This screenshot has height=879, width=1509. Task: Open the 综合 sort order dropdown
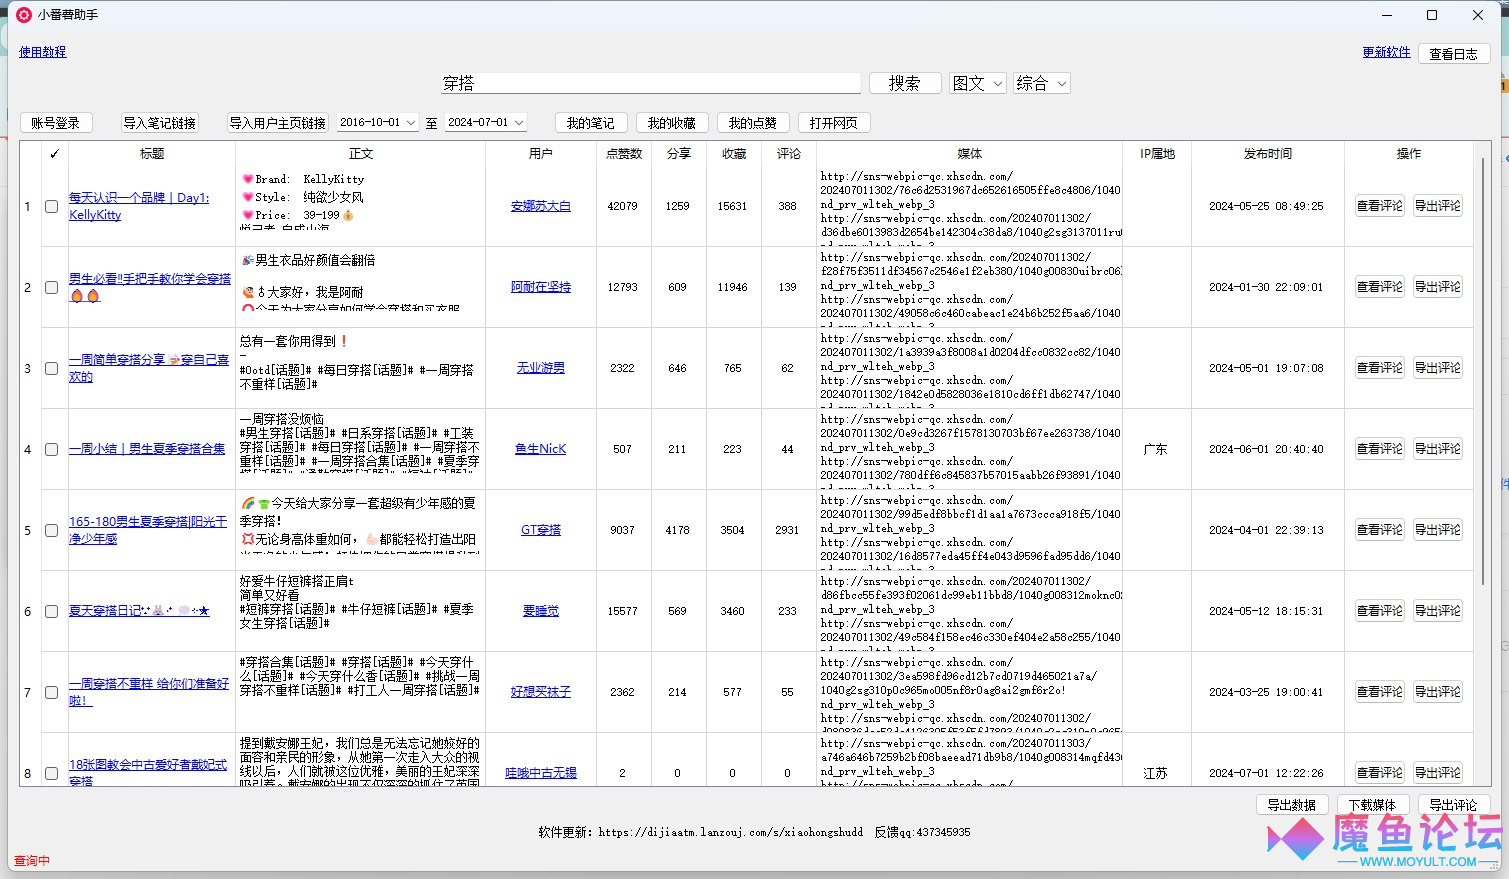coord(1041,83)
